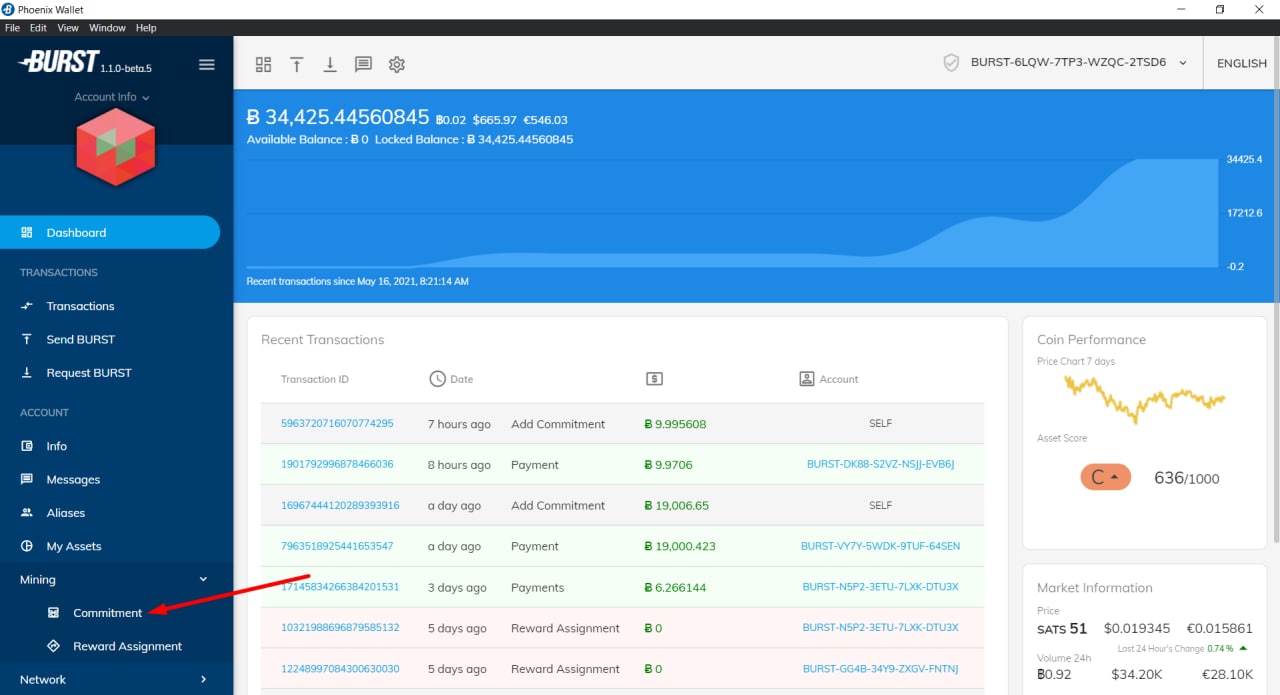The image size is (1280, 695).
Task: Click the dollar icon in amount column header
Action: tap(654, 379)
